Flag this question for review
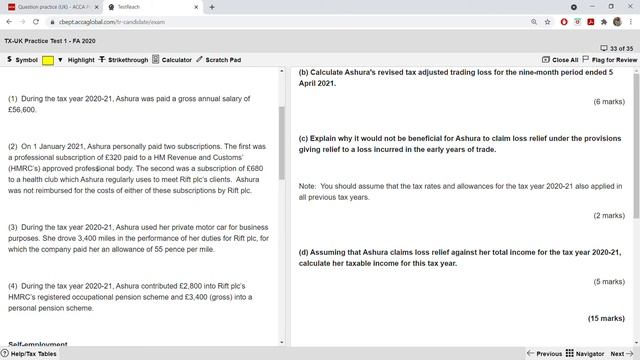This screenshot has width=640, height=360. (610, 60)
